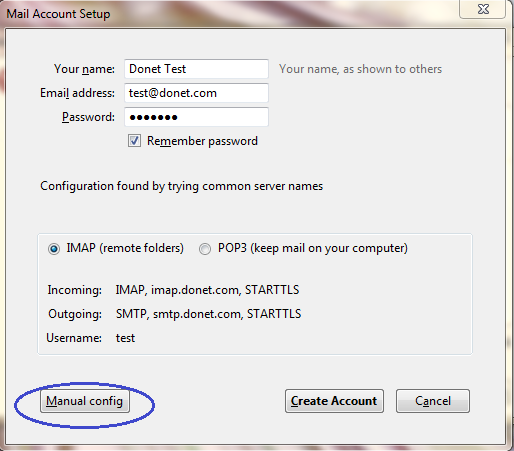The image size is (514, 451).
Task: Select the Password entry field
Action: 196,117
